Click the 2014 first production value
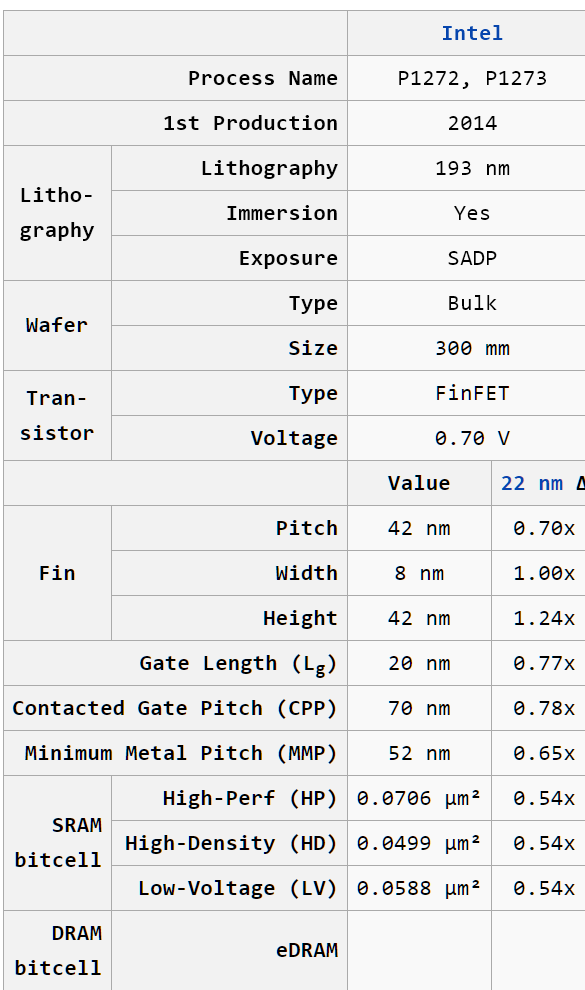 [472, 123]
